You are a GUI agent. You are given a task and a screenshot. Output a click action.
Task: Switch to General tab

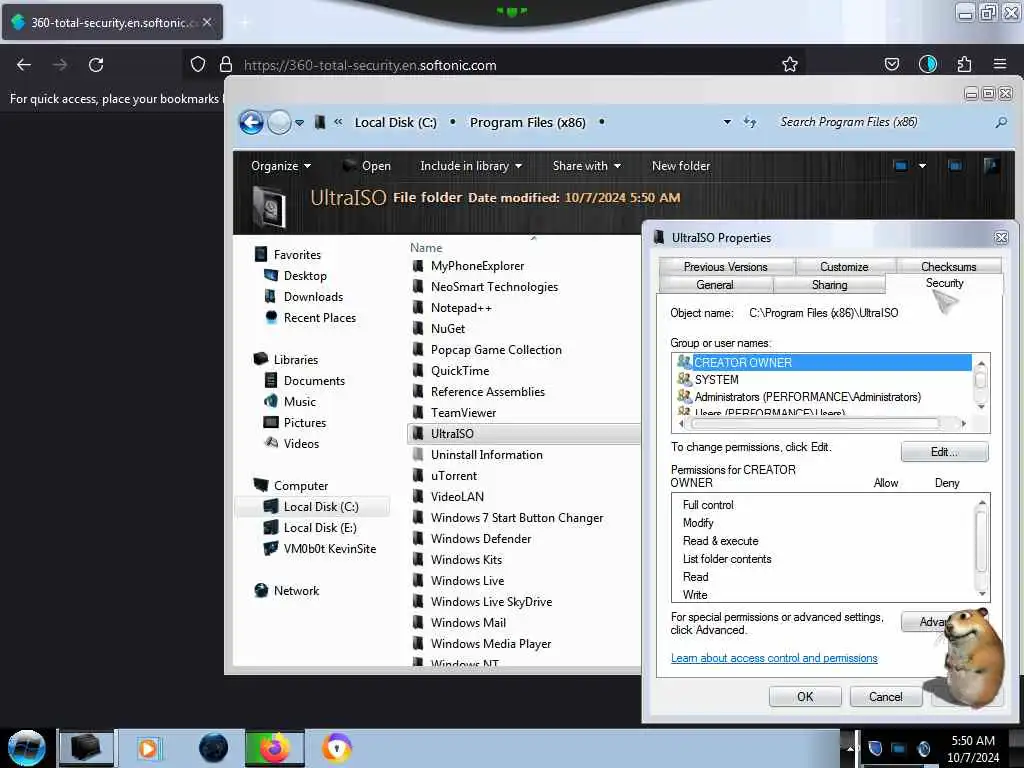pos(715,285)
